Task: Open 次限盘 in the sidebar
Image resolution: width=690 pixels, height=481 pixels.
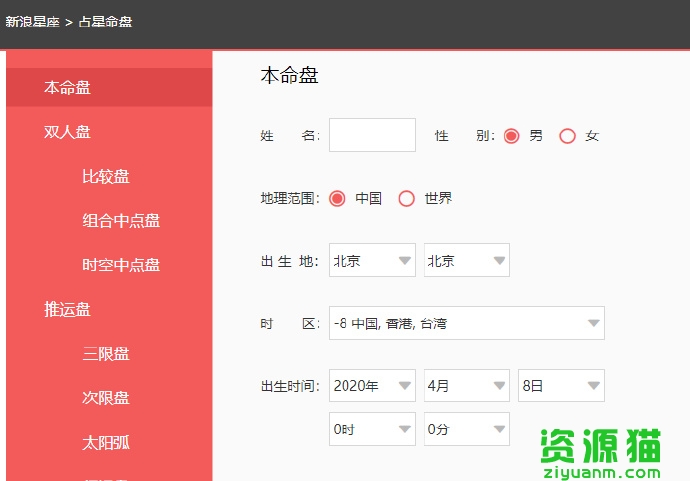Action: pos(106,398)
